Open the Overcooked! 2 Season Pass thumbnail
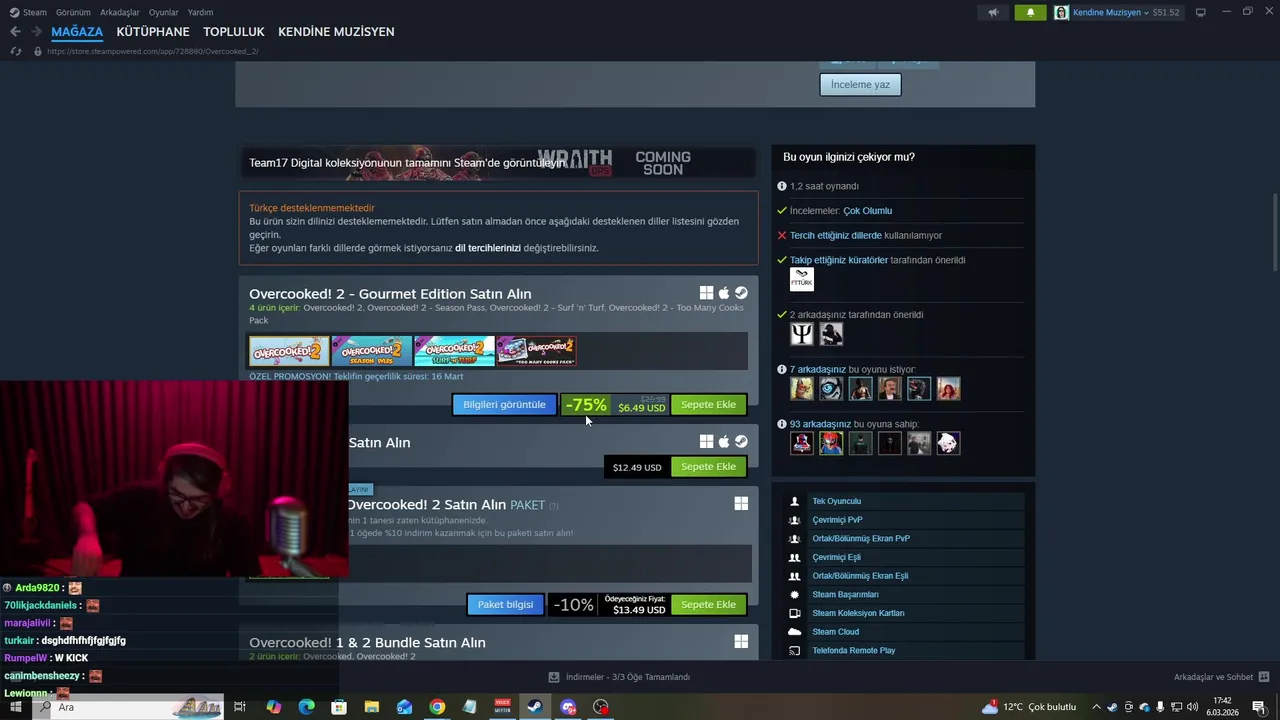The height and width of the screenshot is (720, 1280). coord(371,351)
